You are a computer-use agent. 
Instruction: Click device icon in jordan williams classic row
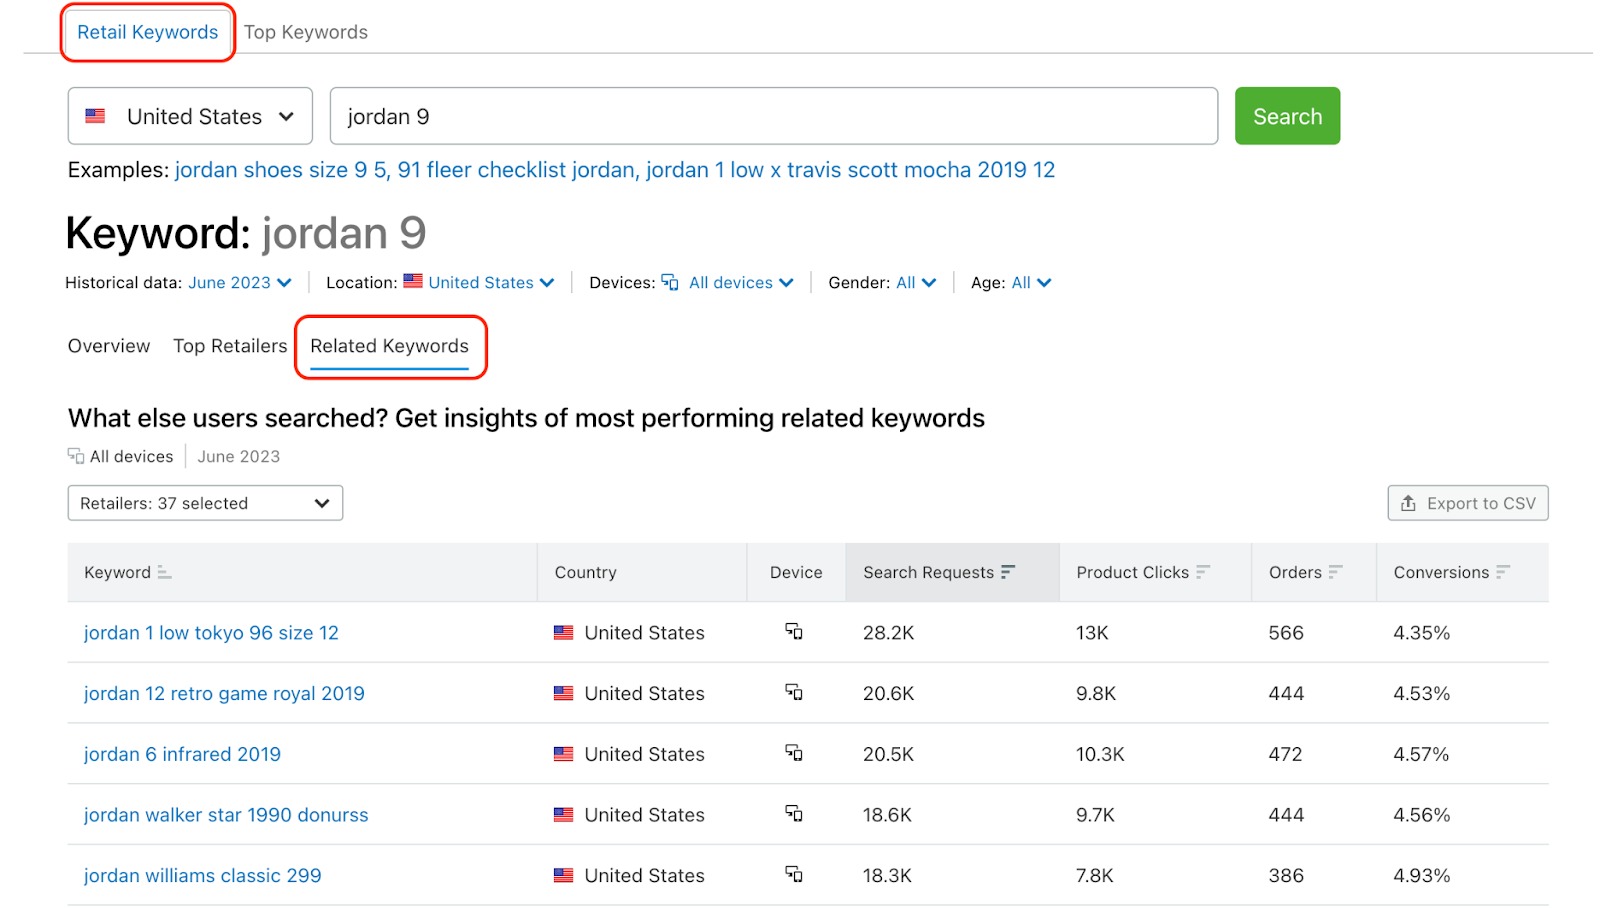[794, 874]
